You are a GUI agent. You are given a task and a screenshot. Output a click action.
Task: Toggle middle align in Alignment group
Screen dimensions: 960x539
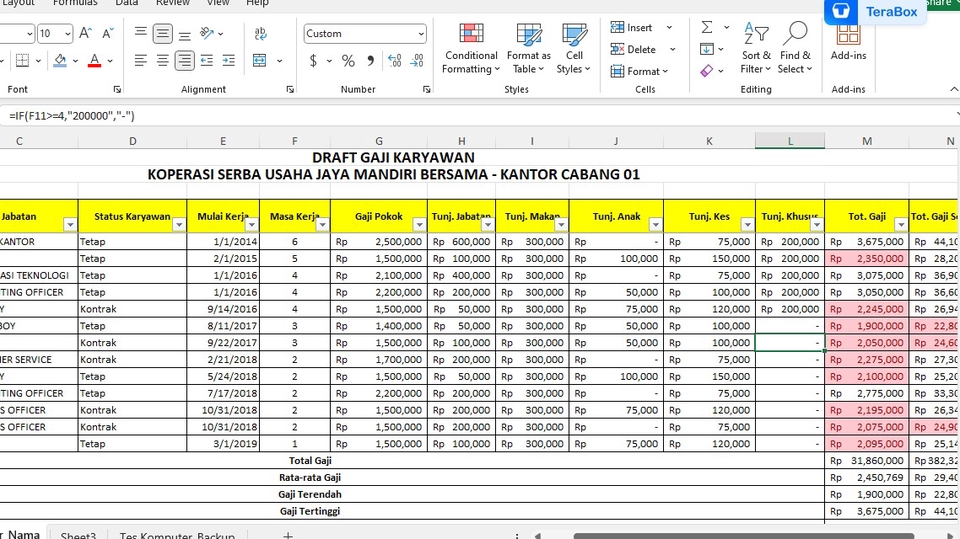pos(162,33)
